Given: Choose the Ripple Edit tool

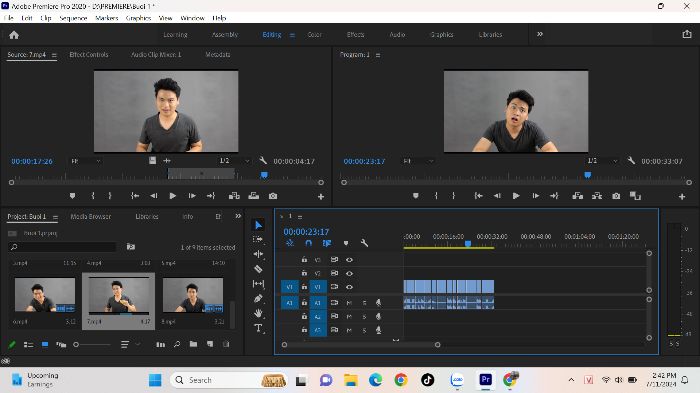Looking at the screenshot, I should pos(258,254).
